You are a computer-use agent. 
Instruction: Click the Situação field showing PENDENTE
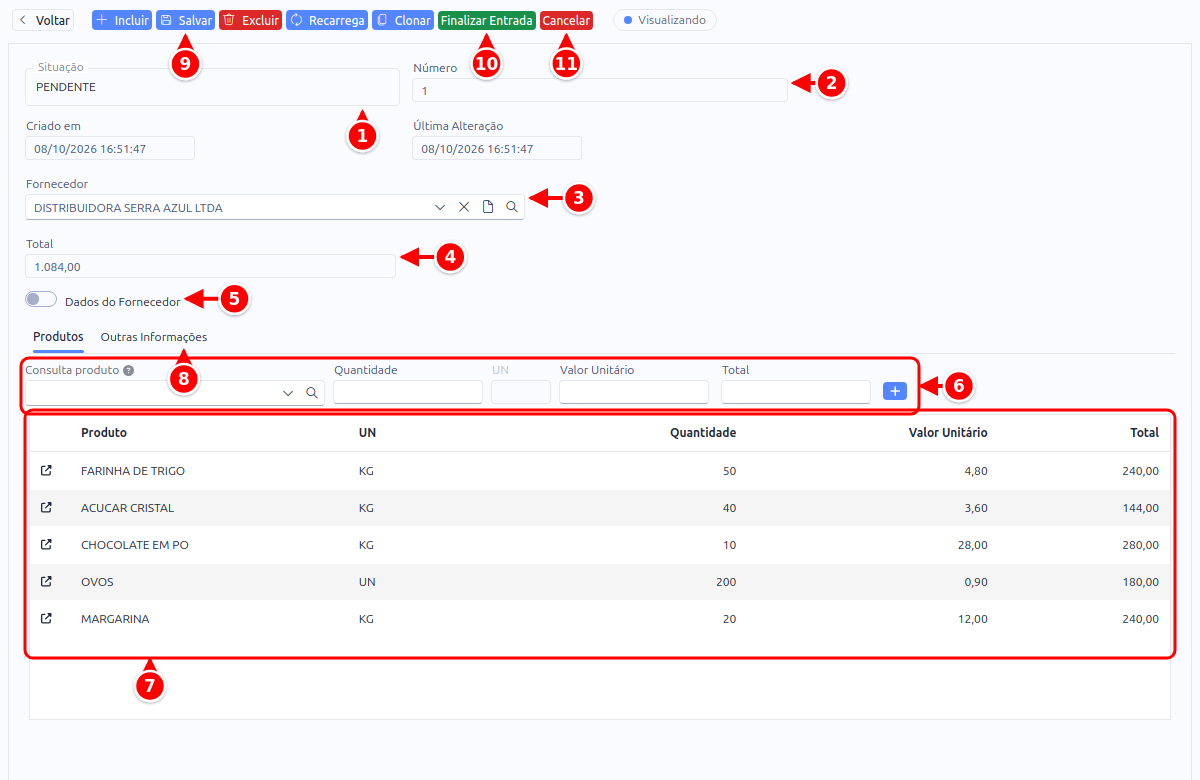point(213,87)
